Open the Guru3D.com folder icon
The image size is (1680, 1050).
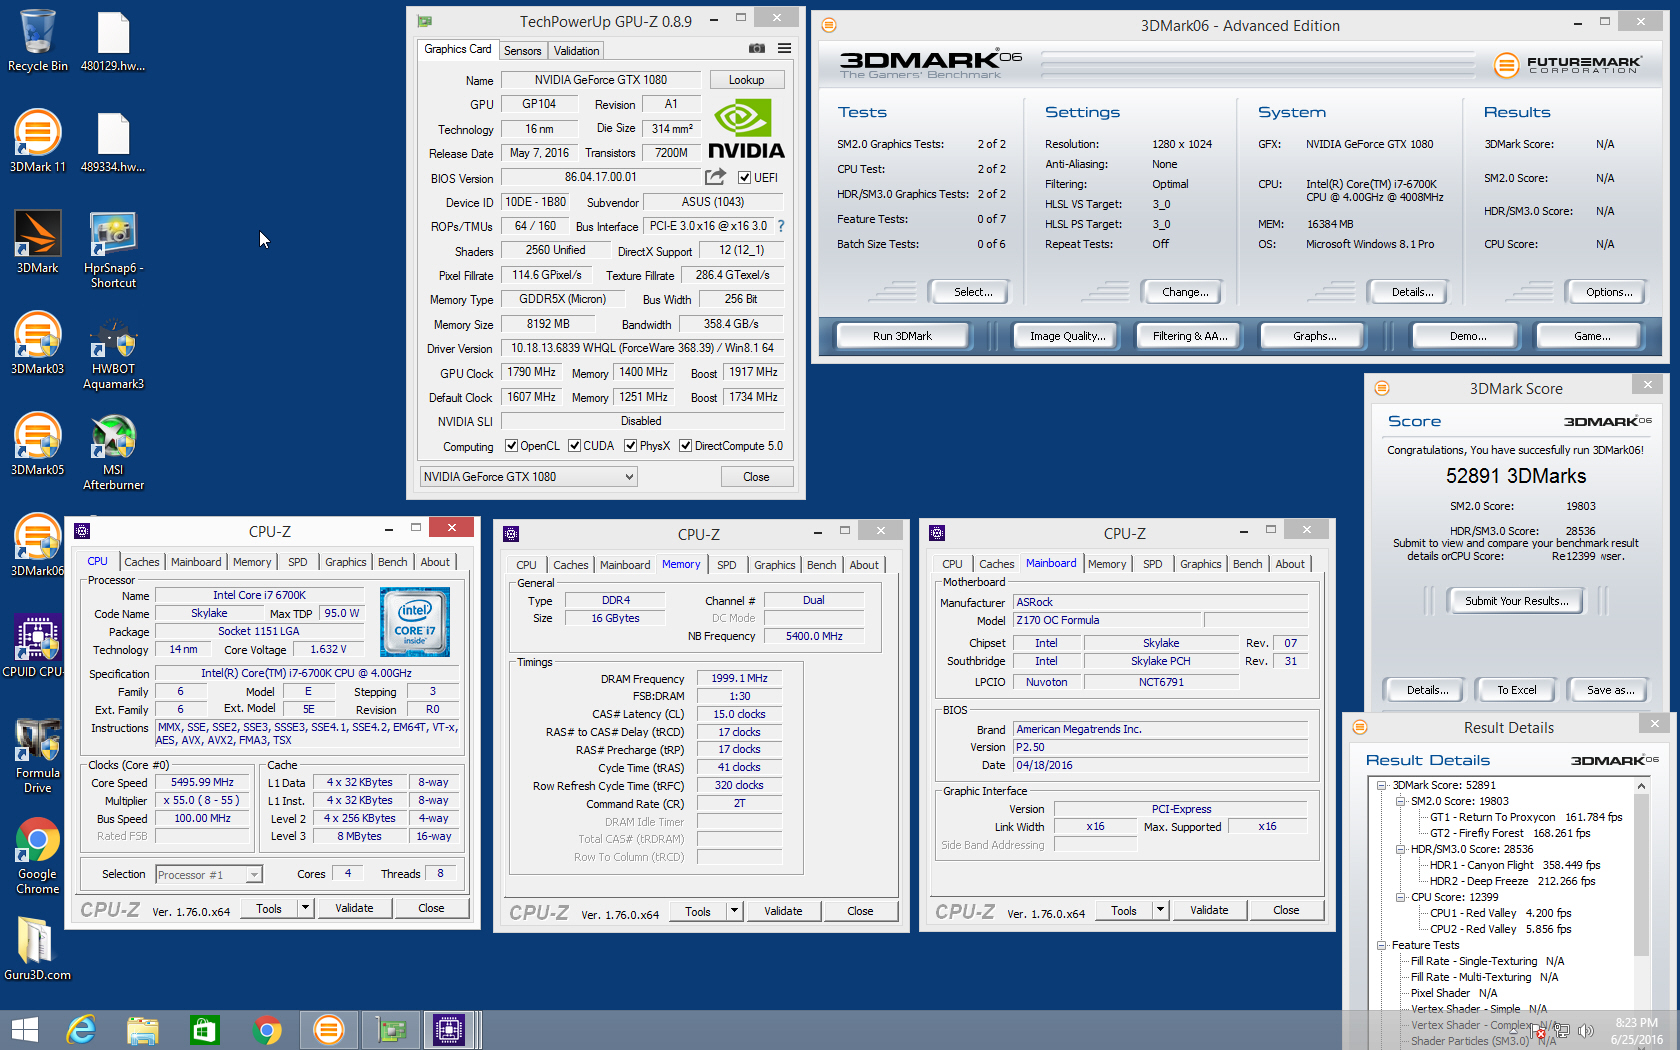point(37,949)
